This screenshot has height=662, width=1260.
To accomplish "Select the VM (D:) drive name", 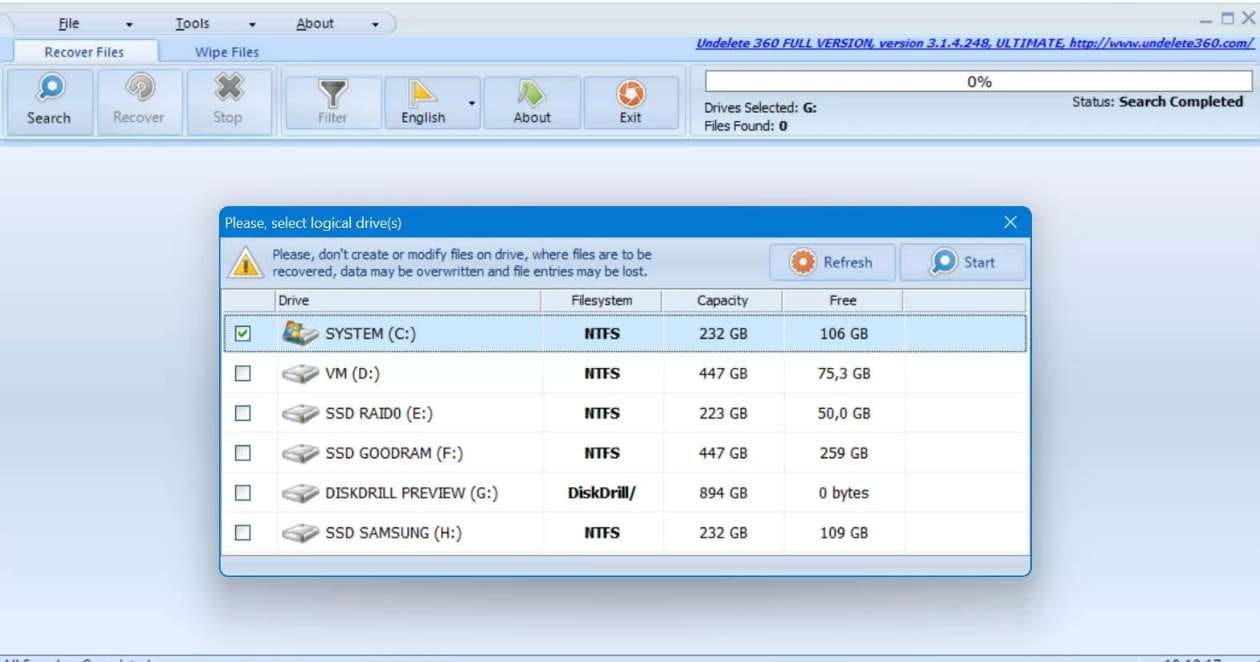I will coord(352,374).
